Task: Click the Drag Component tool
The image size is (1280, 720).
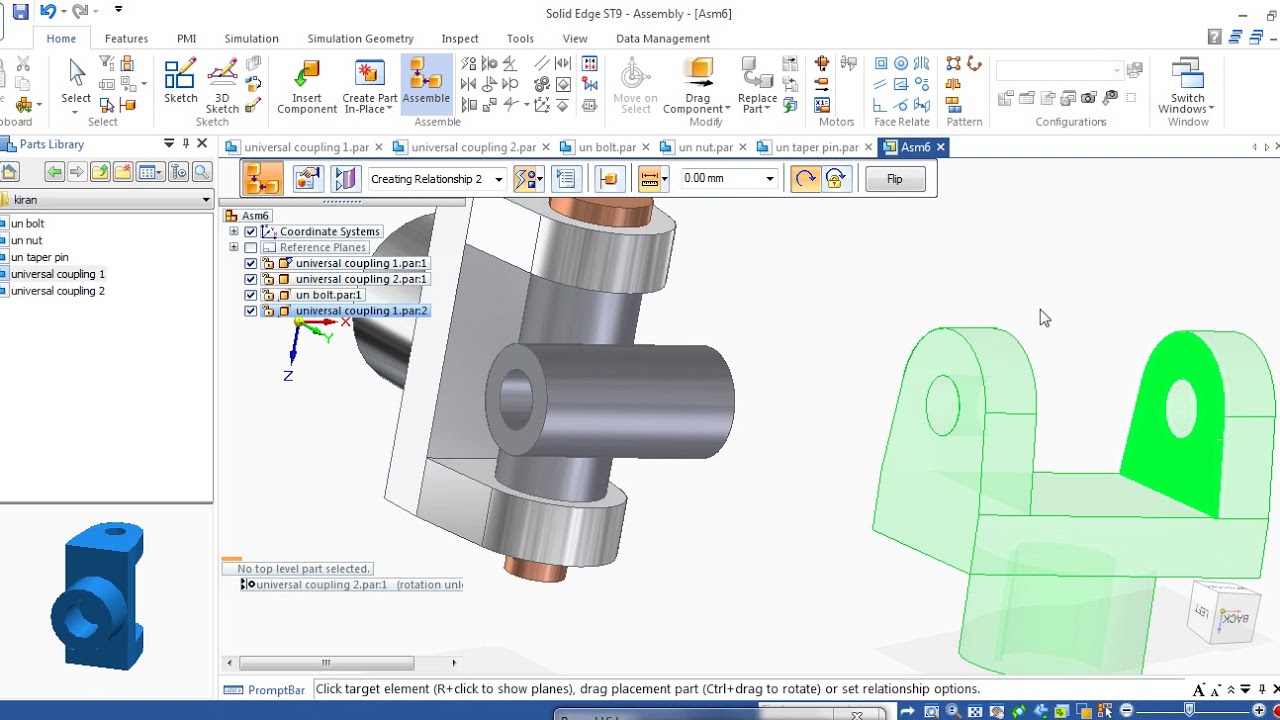Action: coord(698,86)
